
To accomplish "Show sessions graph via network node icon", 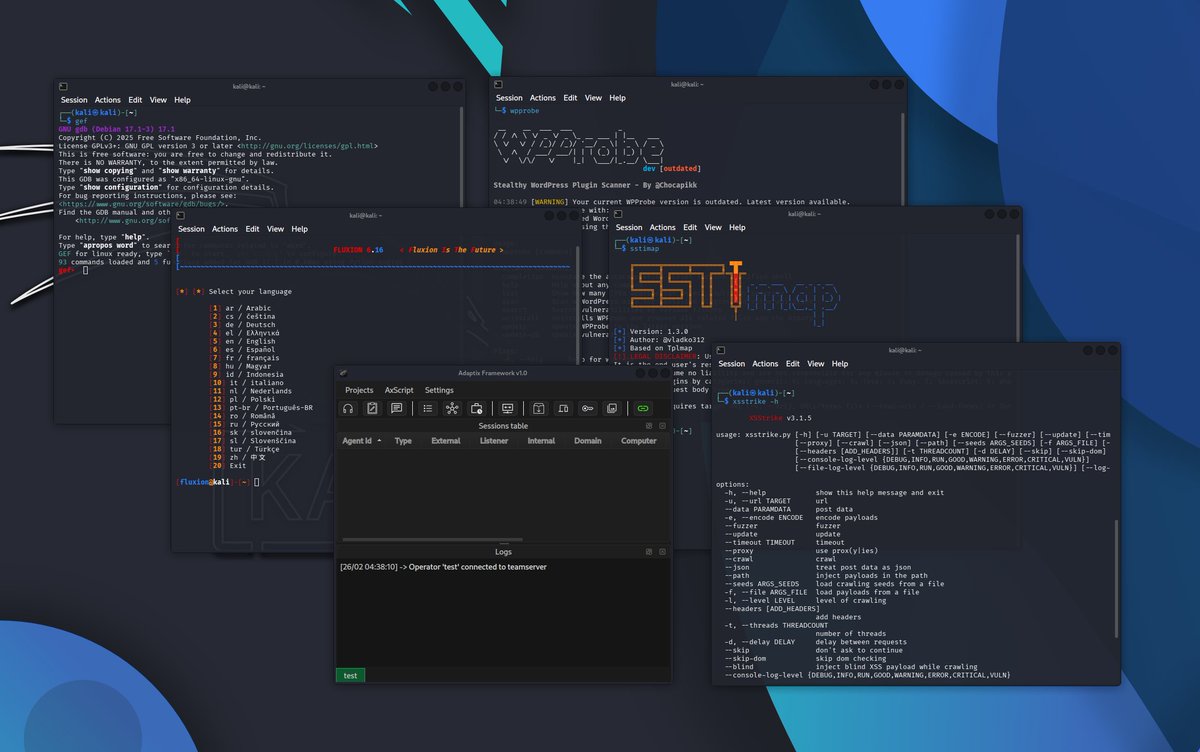I will (452, 408).
